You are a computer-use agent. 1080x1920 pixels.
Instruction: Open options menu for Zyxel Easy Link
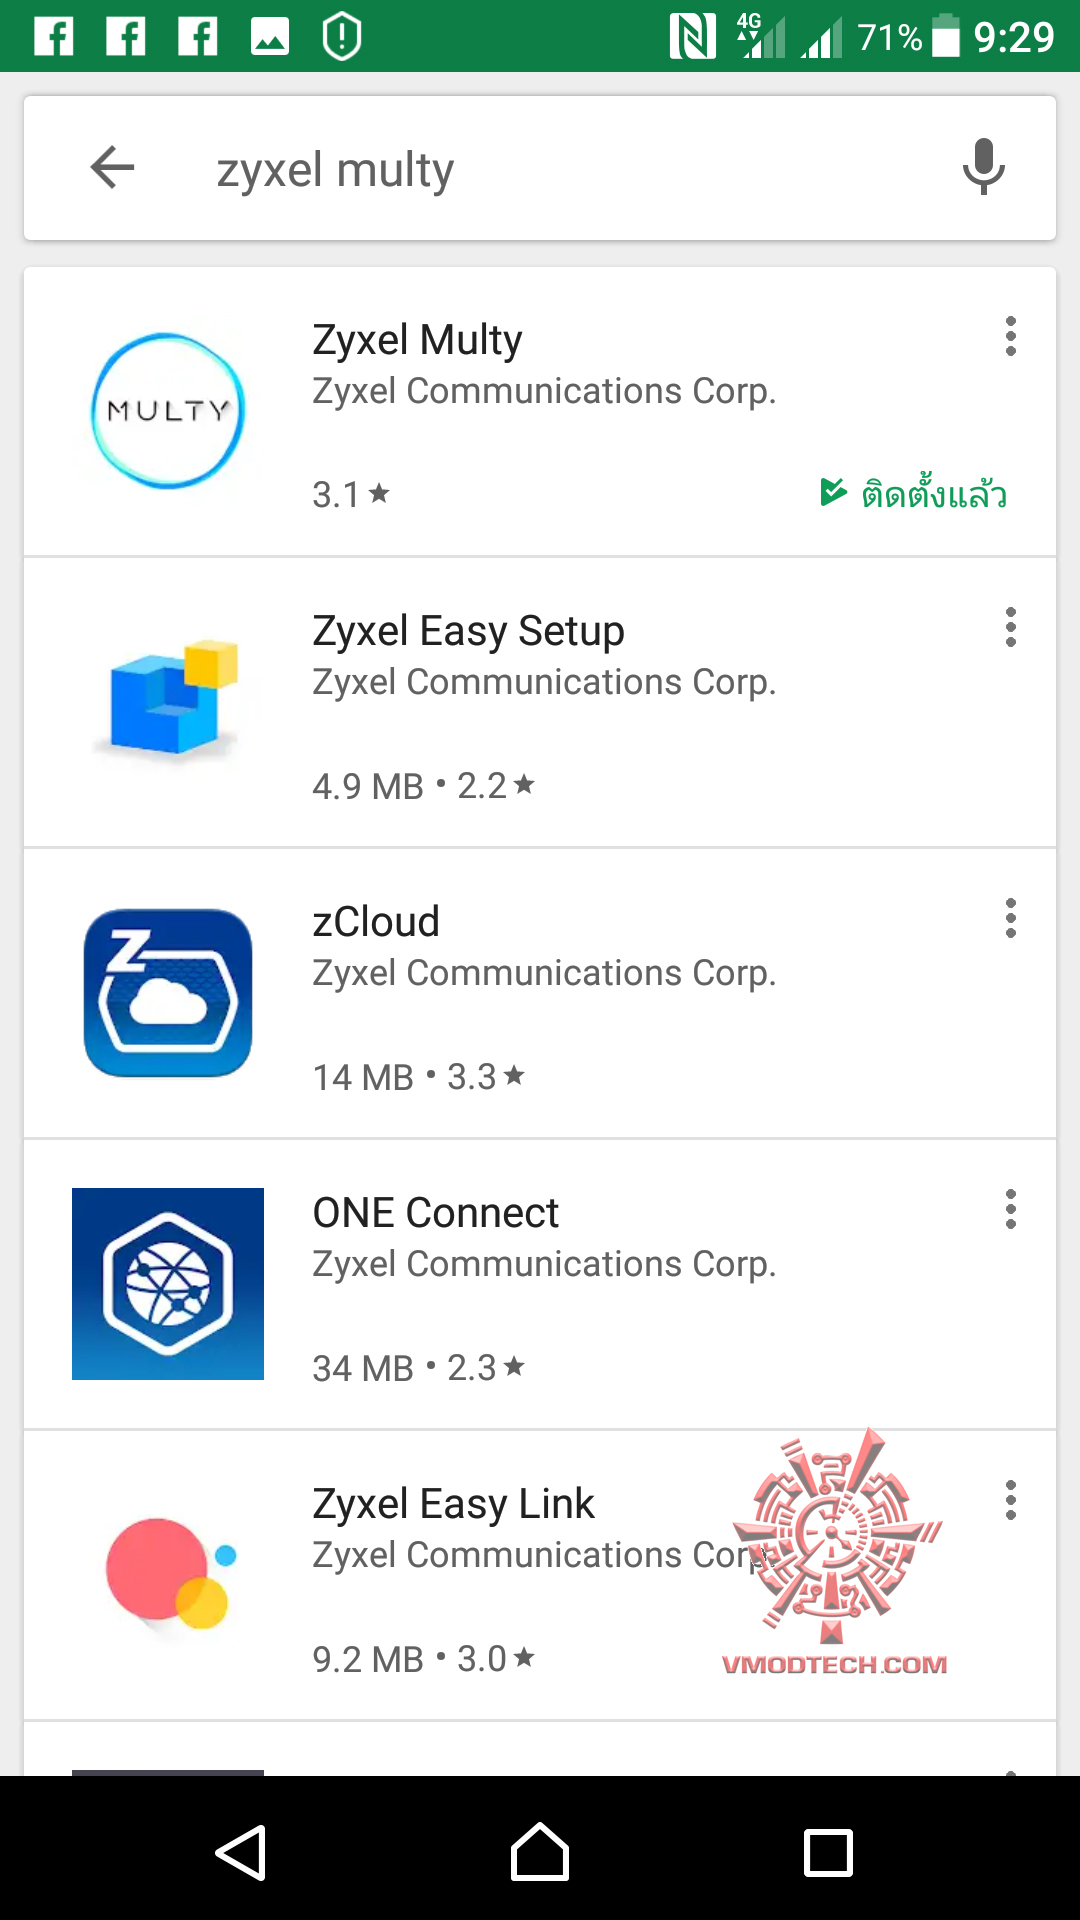pyautogui.click(x=1011, y=1501)
